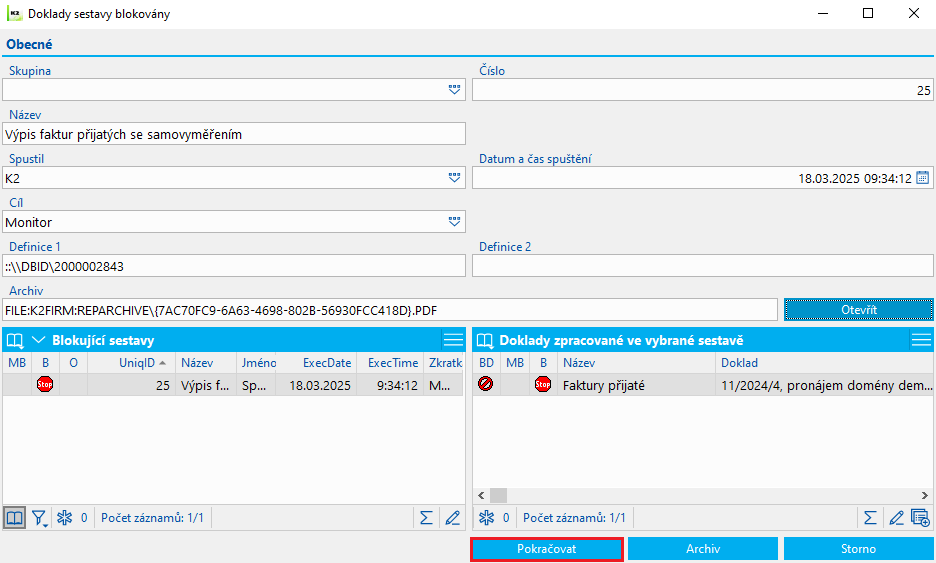Click Doklad column header
The height and width of the screenshot is (563, 936).
click(824, 362)
